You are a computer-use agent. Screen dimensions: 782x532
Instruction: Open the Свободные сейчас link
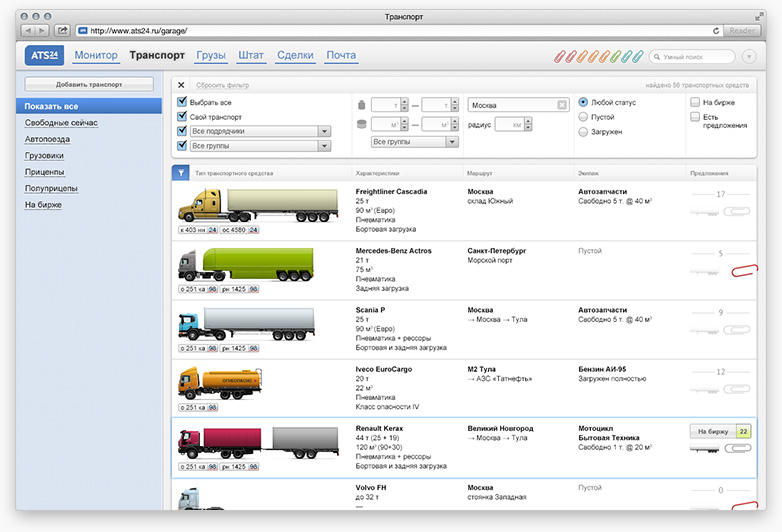coord(61,123)
